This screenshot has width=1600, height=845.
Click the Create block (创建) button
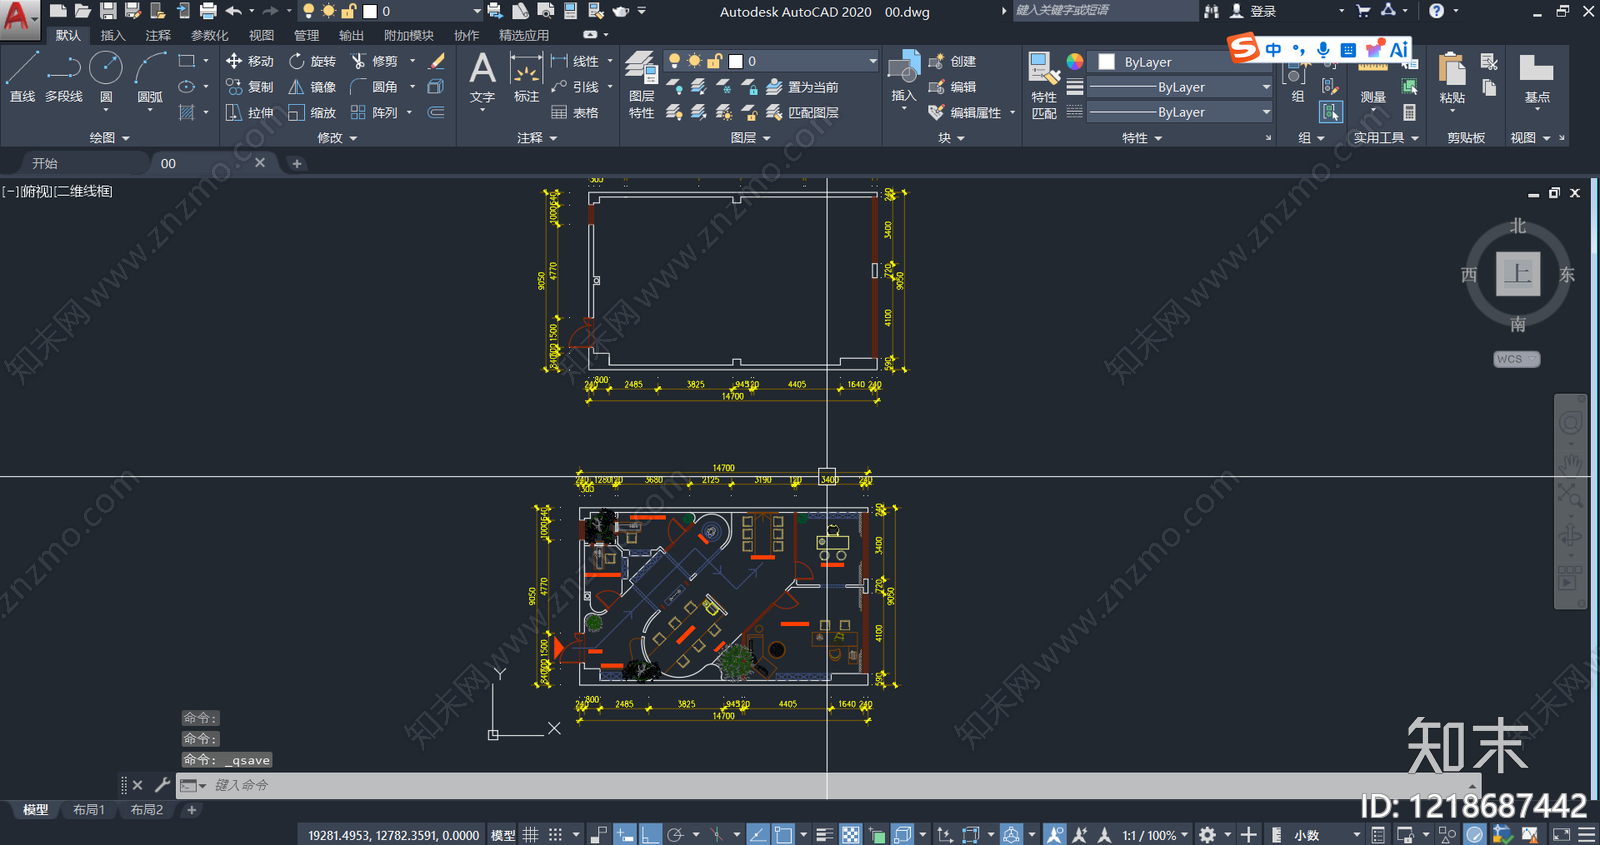(952, 61)
